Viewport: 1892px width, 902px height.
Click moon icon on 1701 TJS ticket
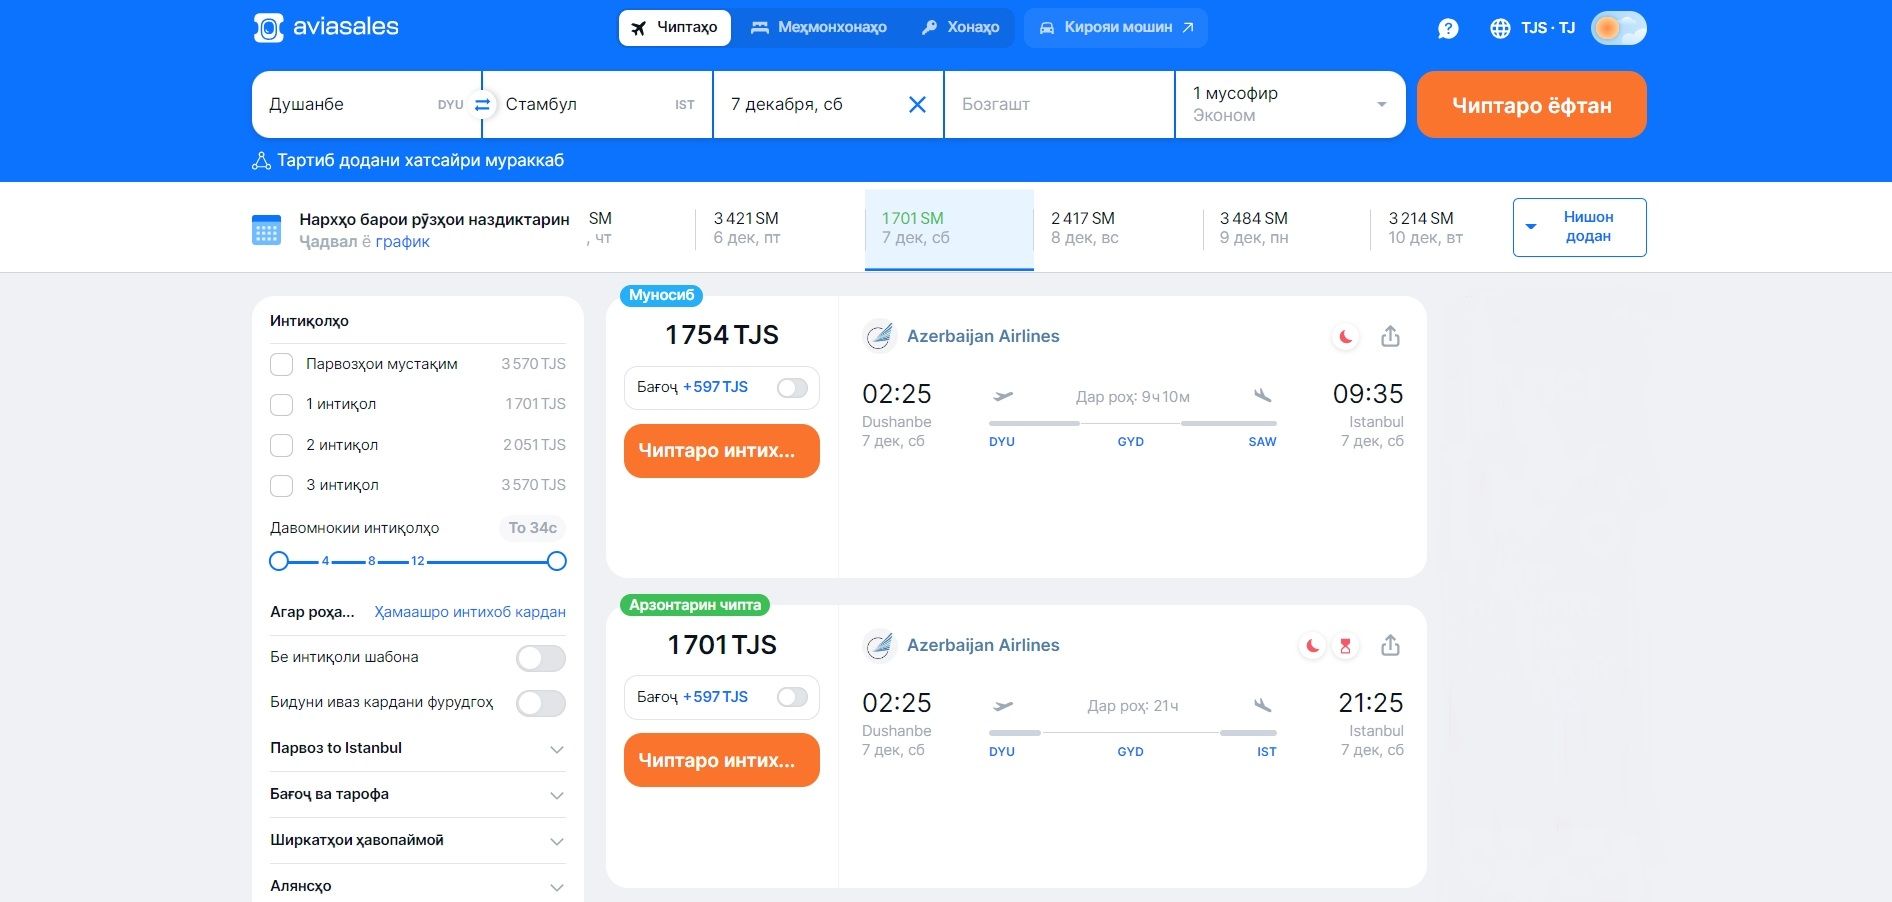1313,646
